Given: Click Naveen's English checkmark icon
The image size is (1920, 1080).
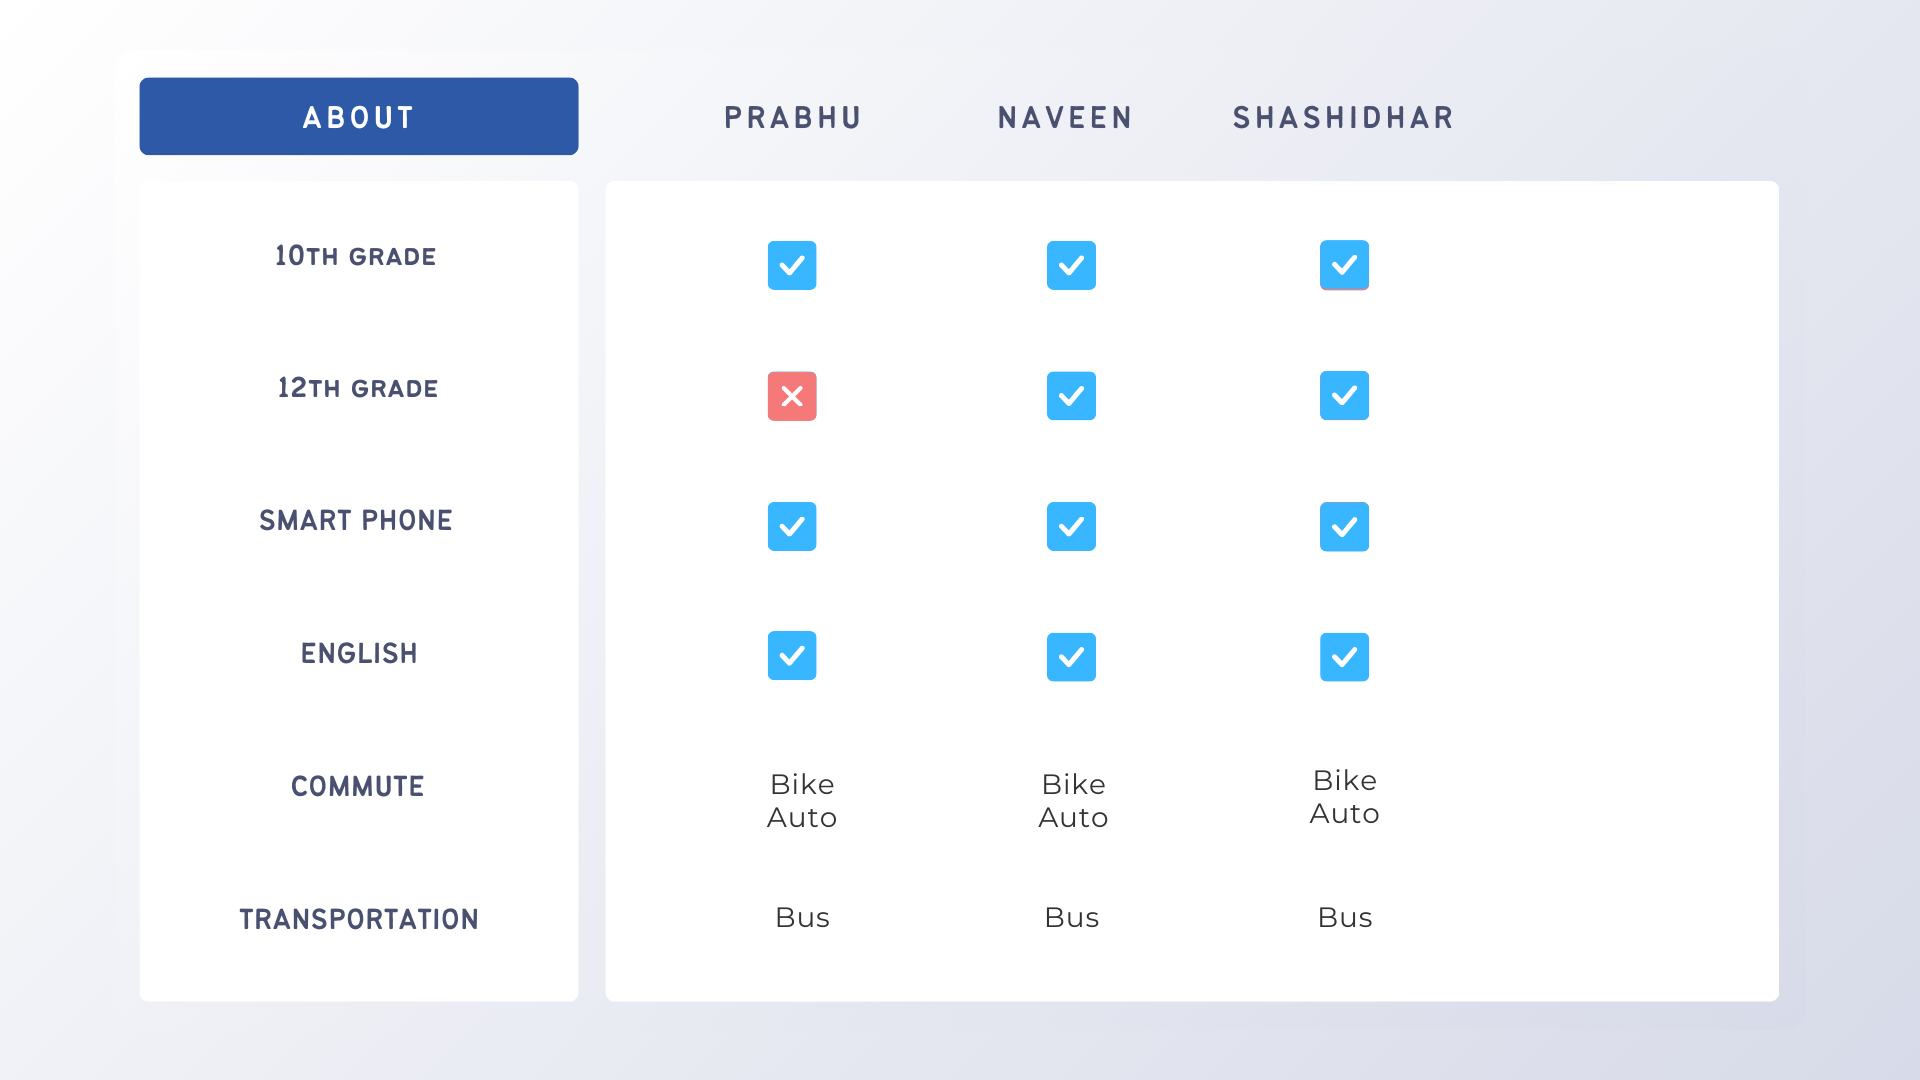Looking at the screenshot, I should [x=1071, y=657].
